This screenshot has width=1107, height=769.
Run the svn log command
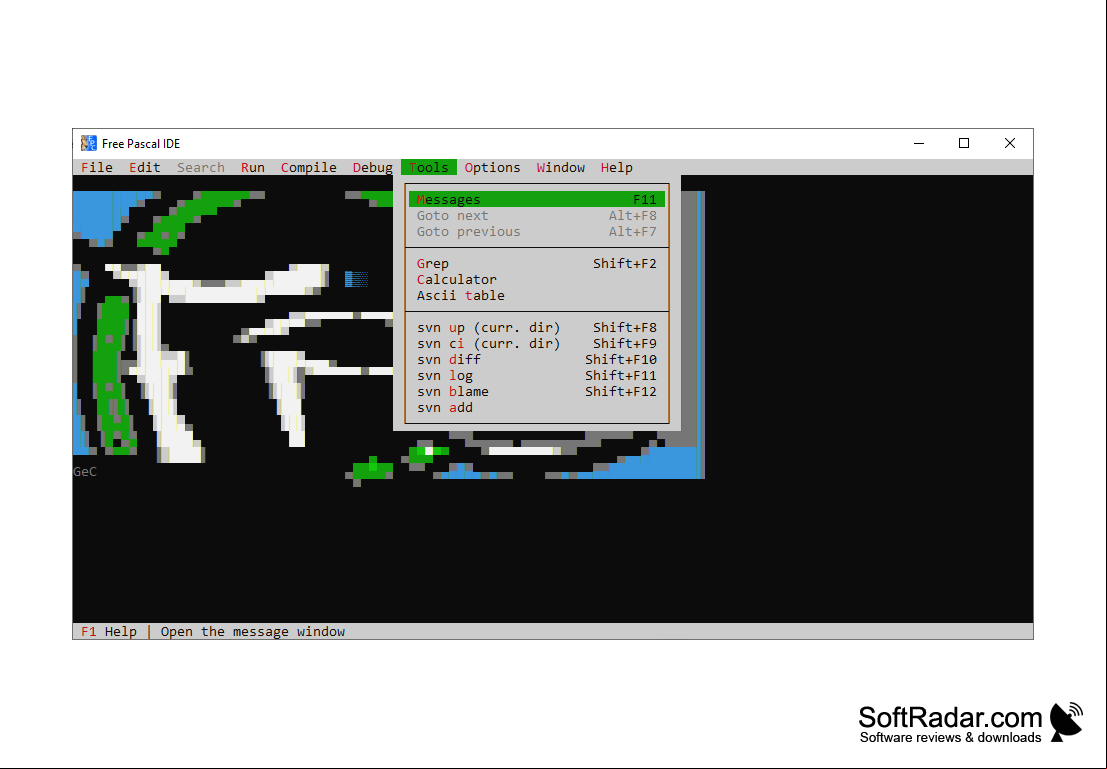537,376
